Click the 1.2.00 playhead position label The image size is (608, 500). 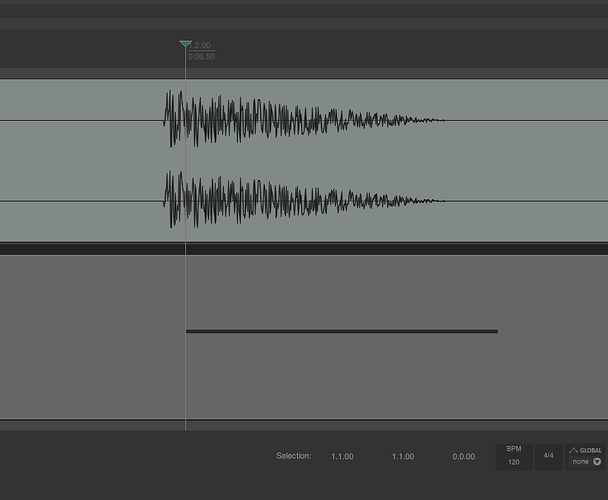pyautogui.click(x=200, y=45)
